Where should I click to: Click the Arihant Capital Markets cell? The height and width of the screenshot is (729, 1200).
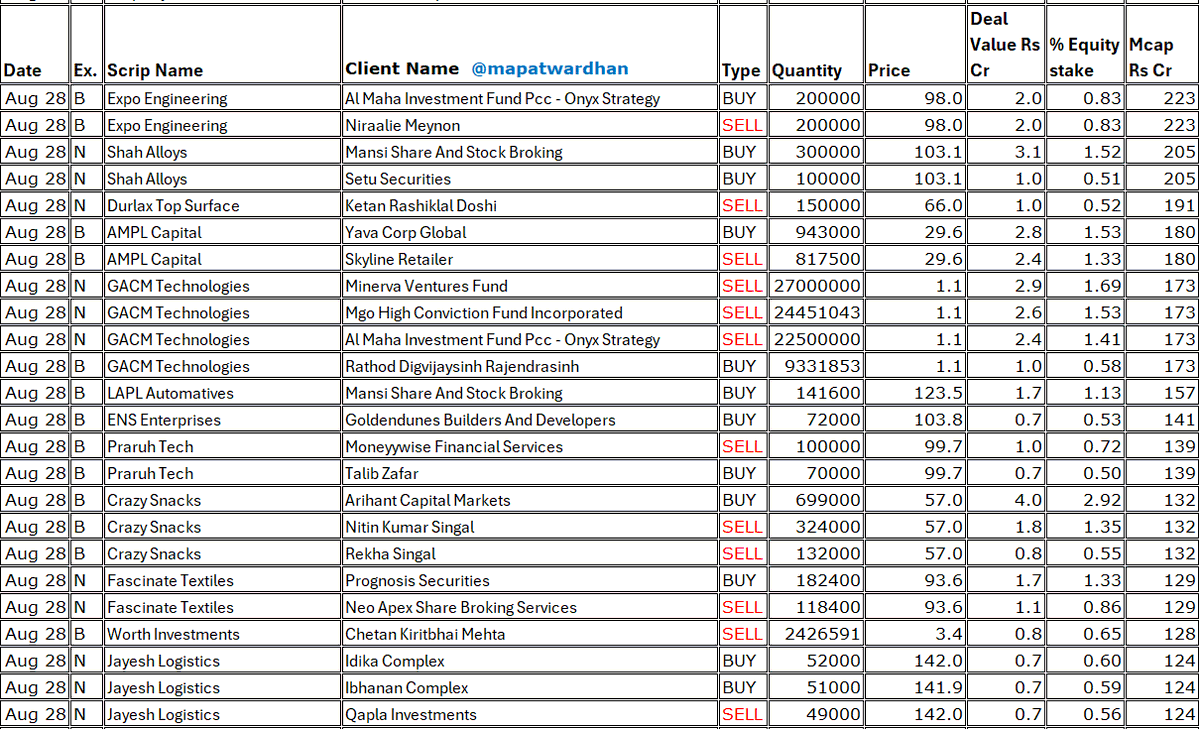529,500
